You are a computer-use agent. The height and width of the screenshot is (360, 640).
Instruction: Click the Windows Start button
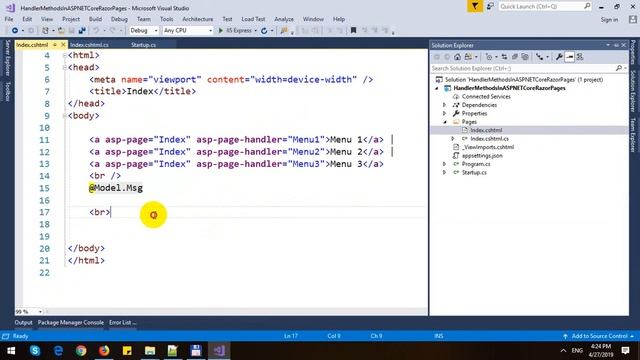pos(11,351)
